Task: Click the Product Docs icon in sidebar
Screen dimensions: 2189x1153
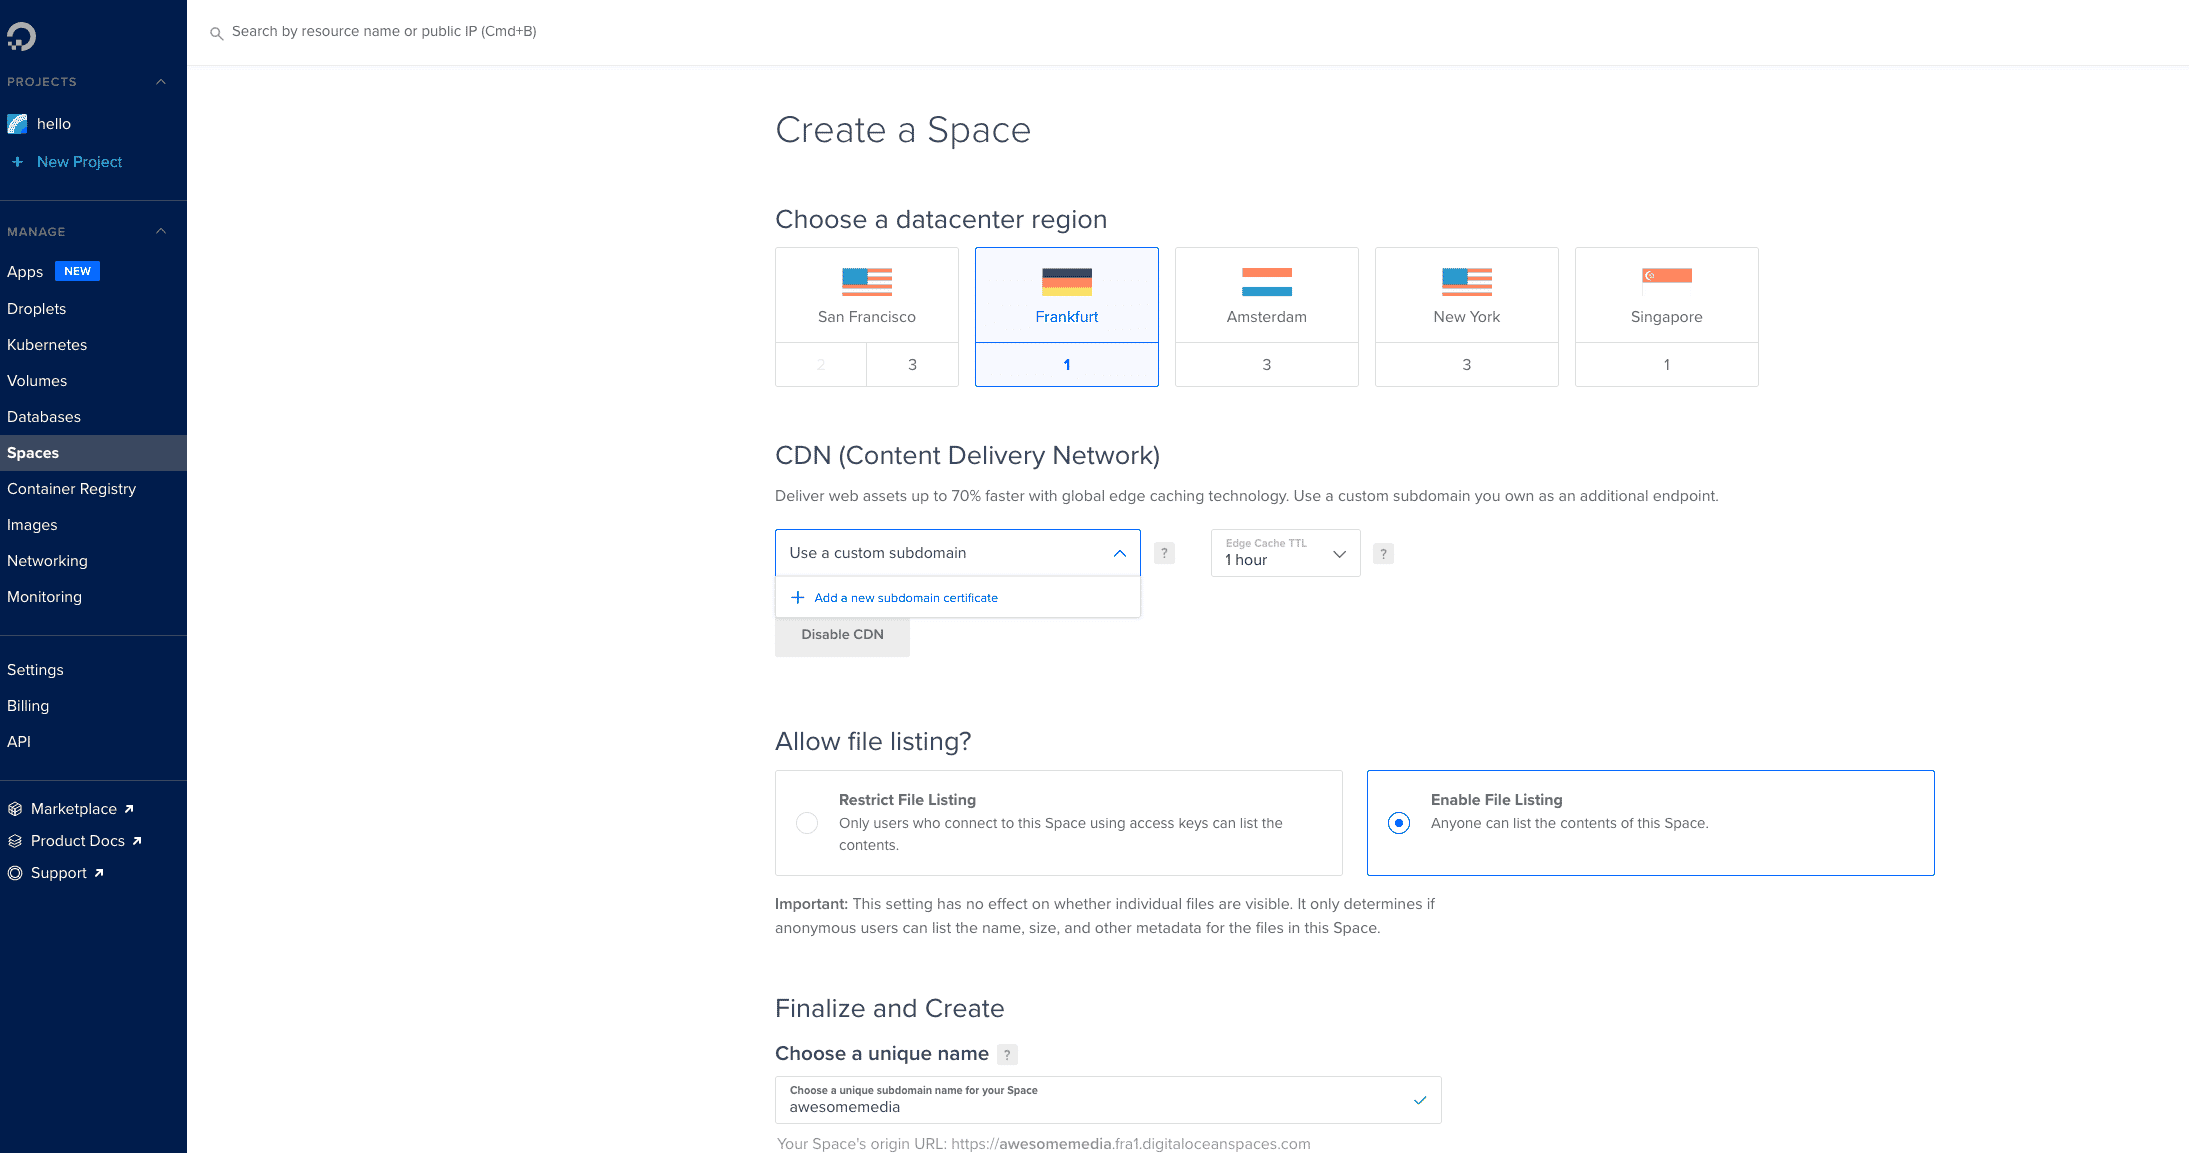Action: coord(15,841)
